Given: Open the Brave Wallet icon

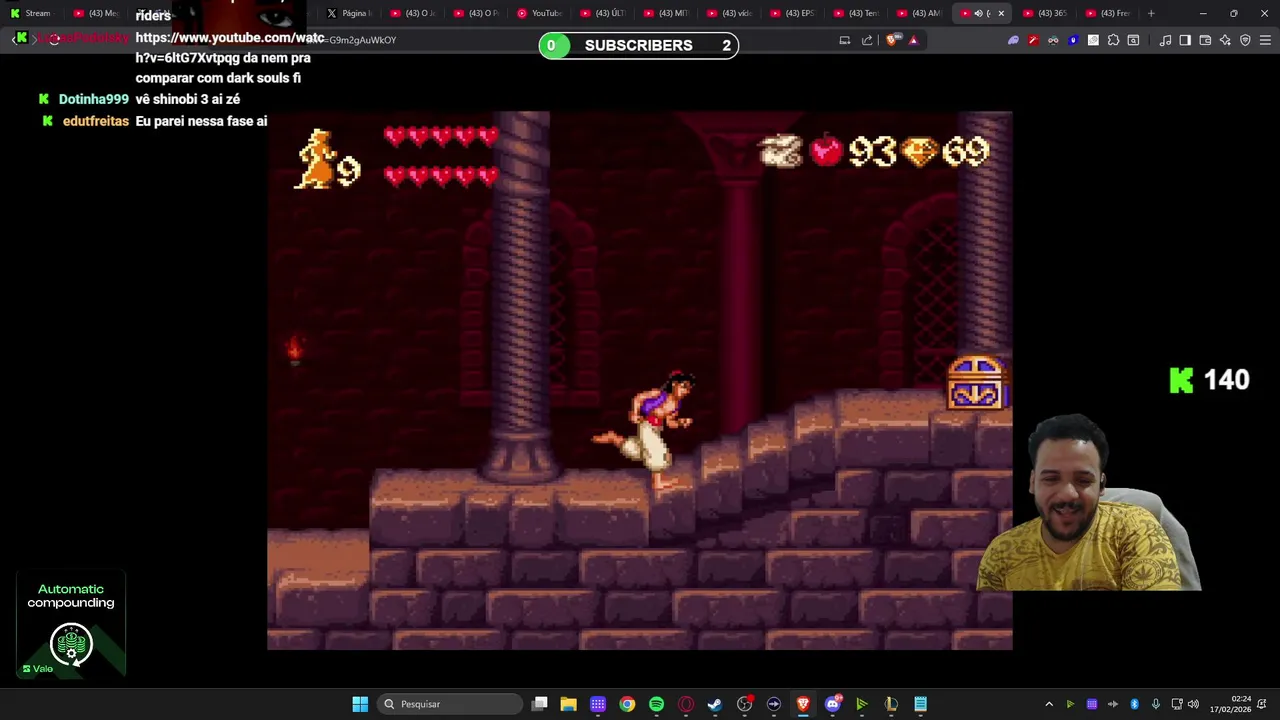Looking at the screenshot, I should (1205, 40).
